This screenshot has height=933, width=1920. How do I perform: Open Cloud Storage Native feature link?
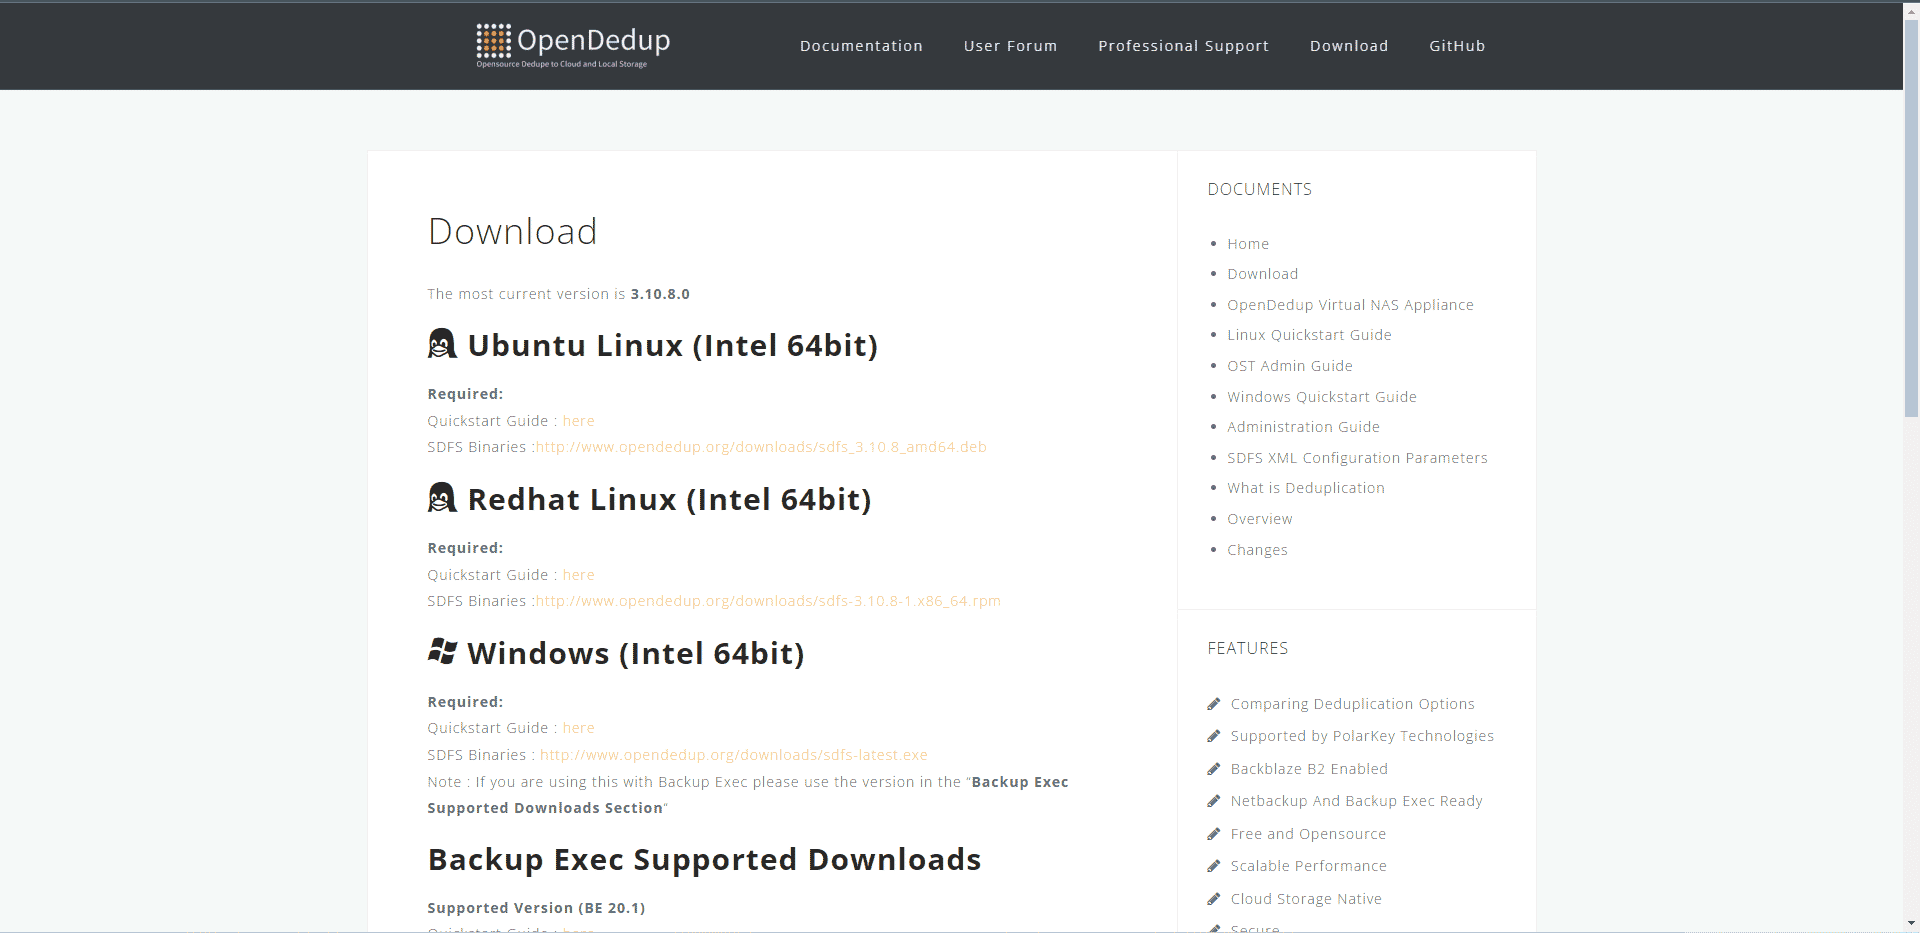pyautogui.click(x=1306, y=899)
